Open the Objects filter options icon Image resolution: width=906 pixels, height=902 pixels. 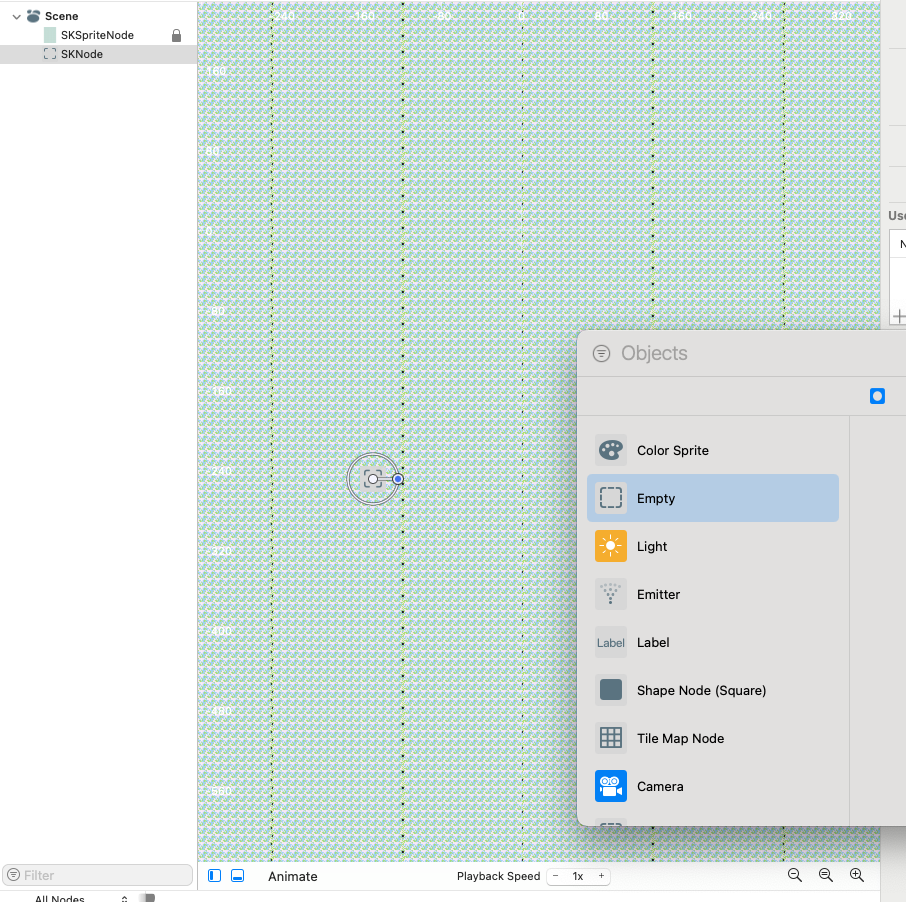(601, 353)
